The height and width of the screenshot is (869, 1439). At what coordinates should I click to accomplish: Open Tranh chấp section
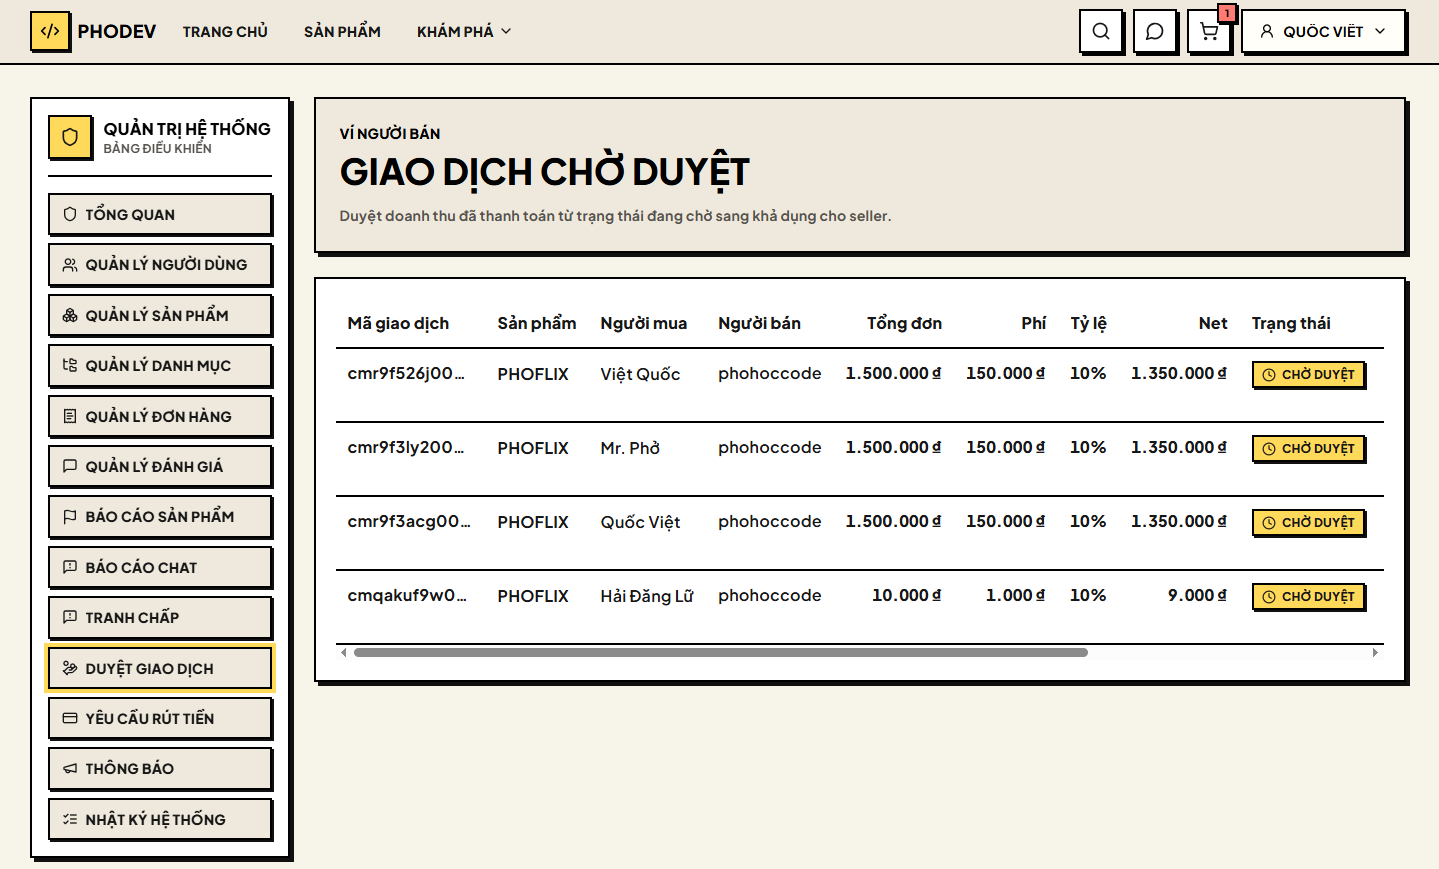pos(160,617)
